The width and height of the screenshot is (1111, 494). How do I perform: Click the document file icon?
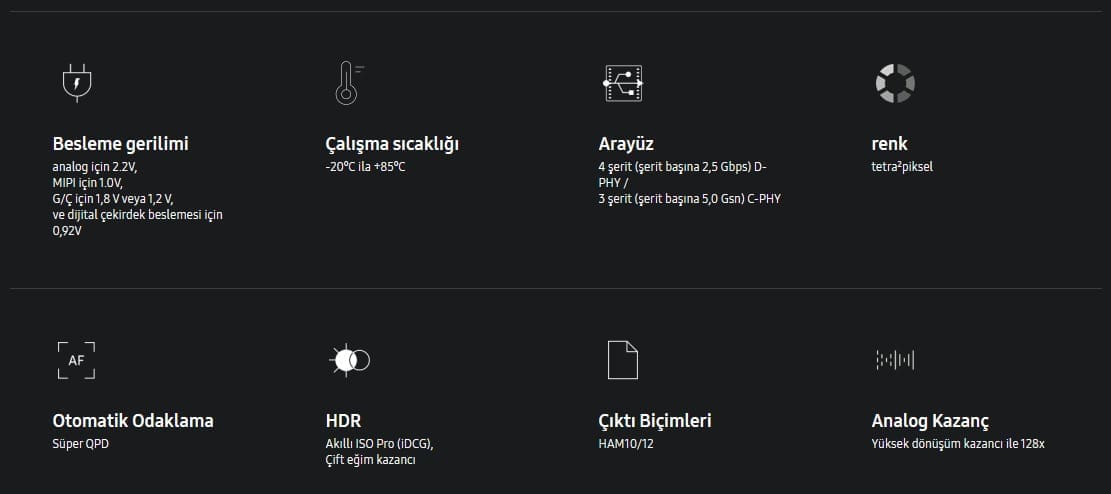pos(623,360)
